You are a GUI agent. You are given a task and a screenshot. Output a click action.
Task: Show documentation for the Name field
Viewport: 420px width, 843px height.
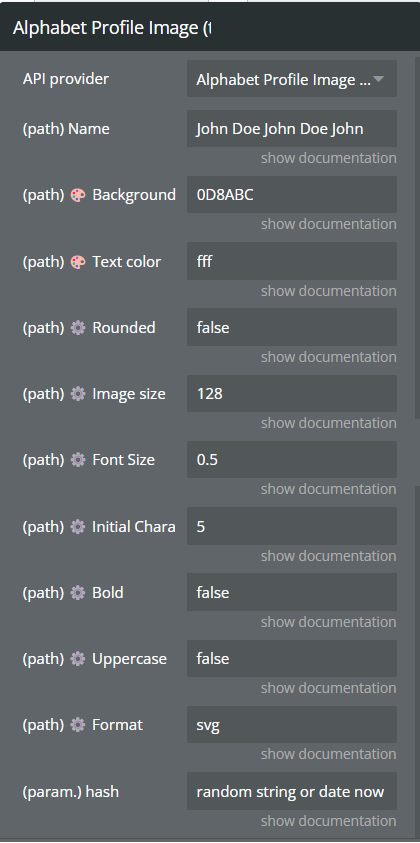click(x=329, y=158)
